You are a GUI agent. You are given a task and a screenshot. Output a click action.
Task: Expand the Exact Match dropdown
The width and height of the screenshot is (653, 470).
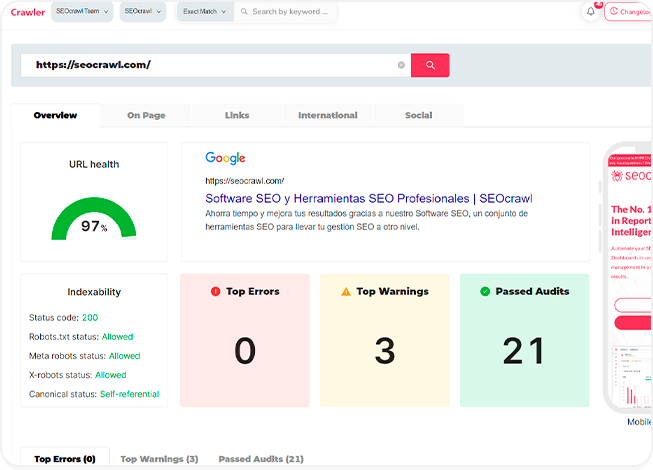[206, 12]
